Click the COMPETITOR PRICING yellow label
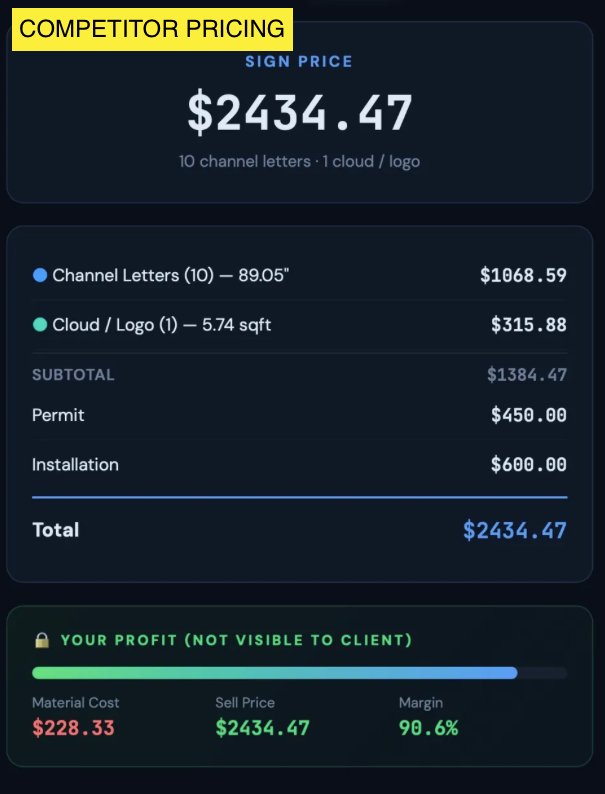 click(153, 30)
